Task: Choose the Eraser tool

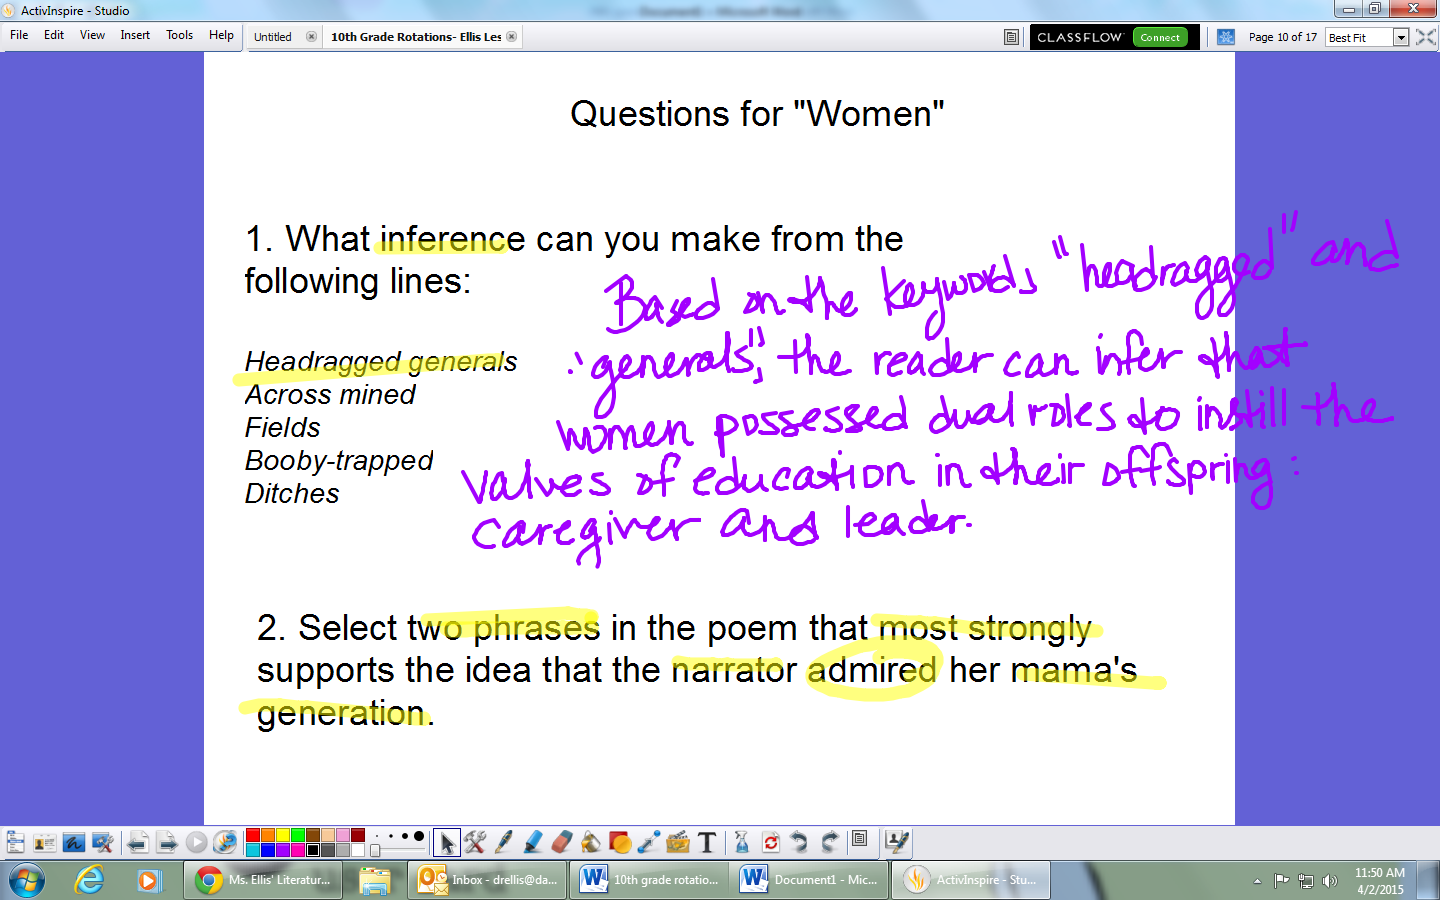Action: click(562, 843)
